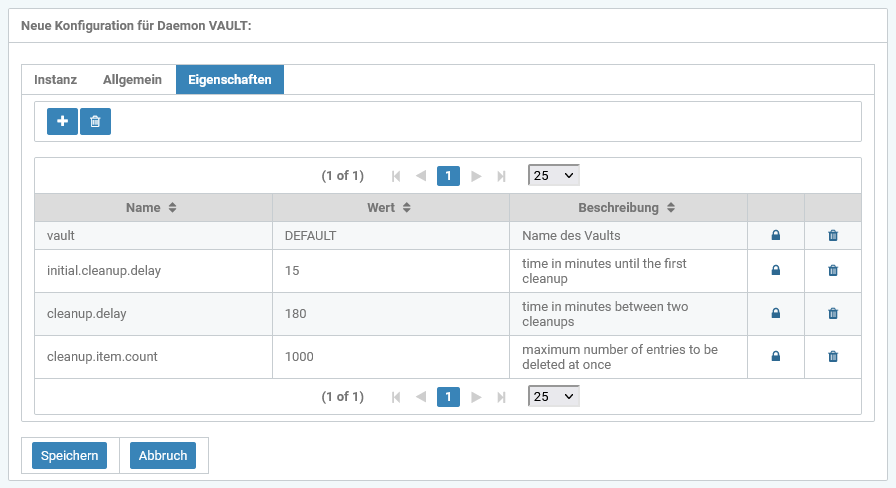Open the Allgemein tab

(x=132, y=80)
